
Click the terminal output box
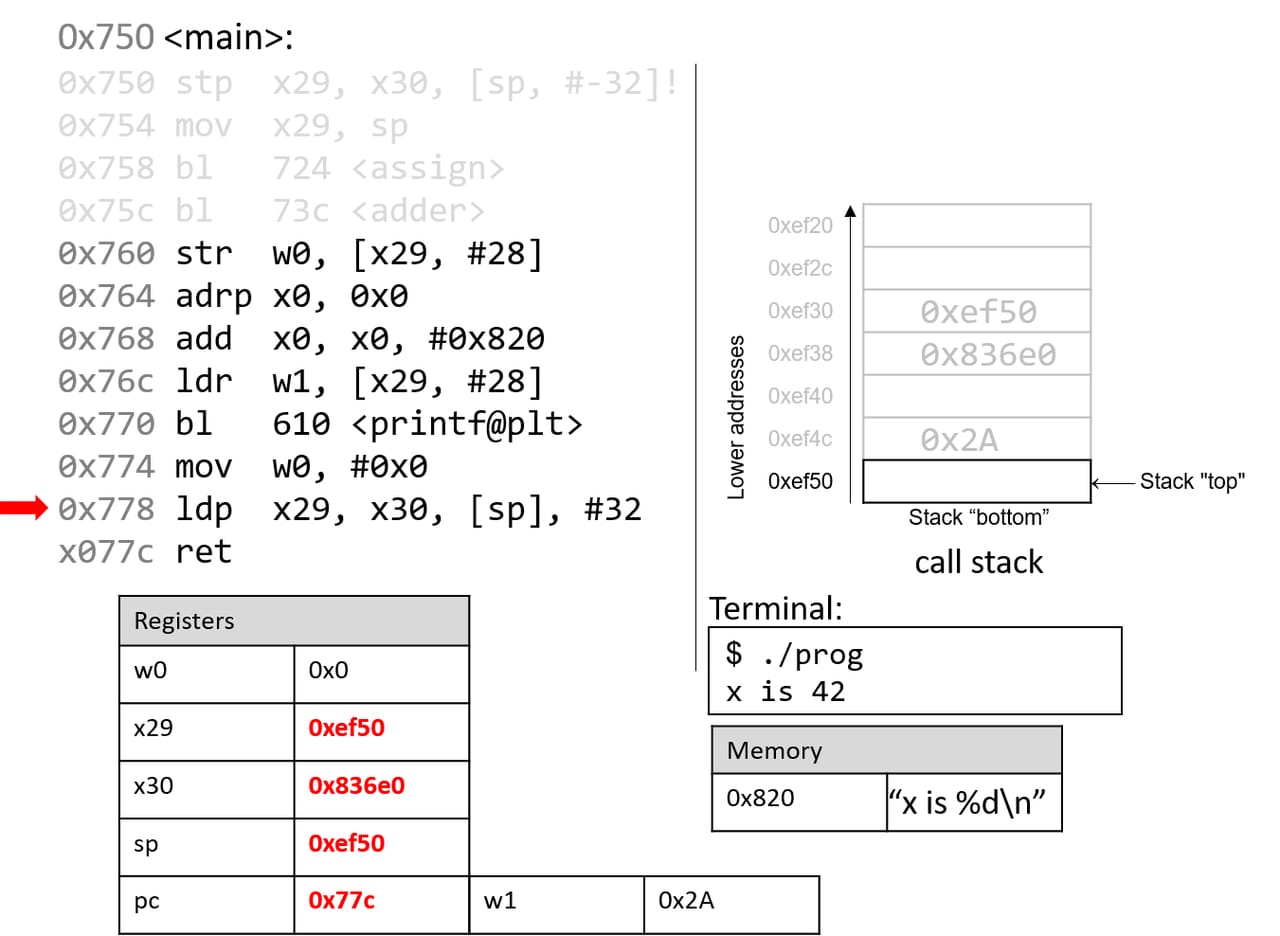point(914,671)
